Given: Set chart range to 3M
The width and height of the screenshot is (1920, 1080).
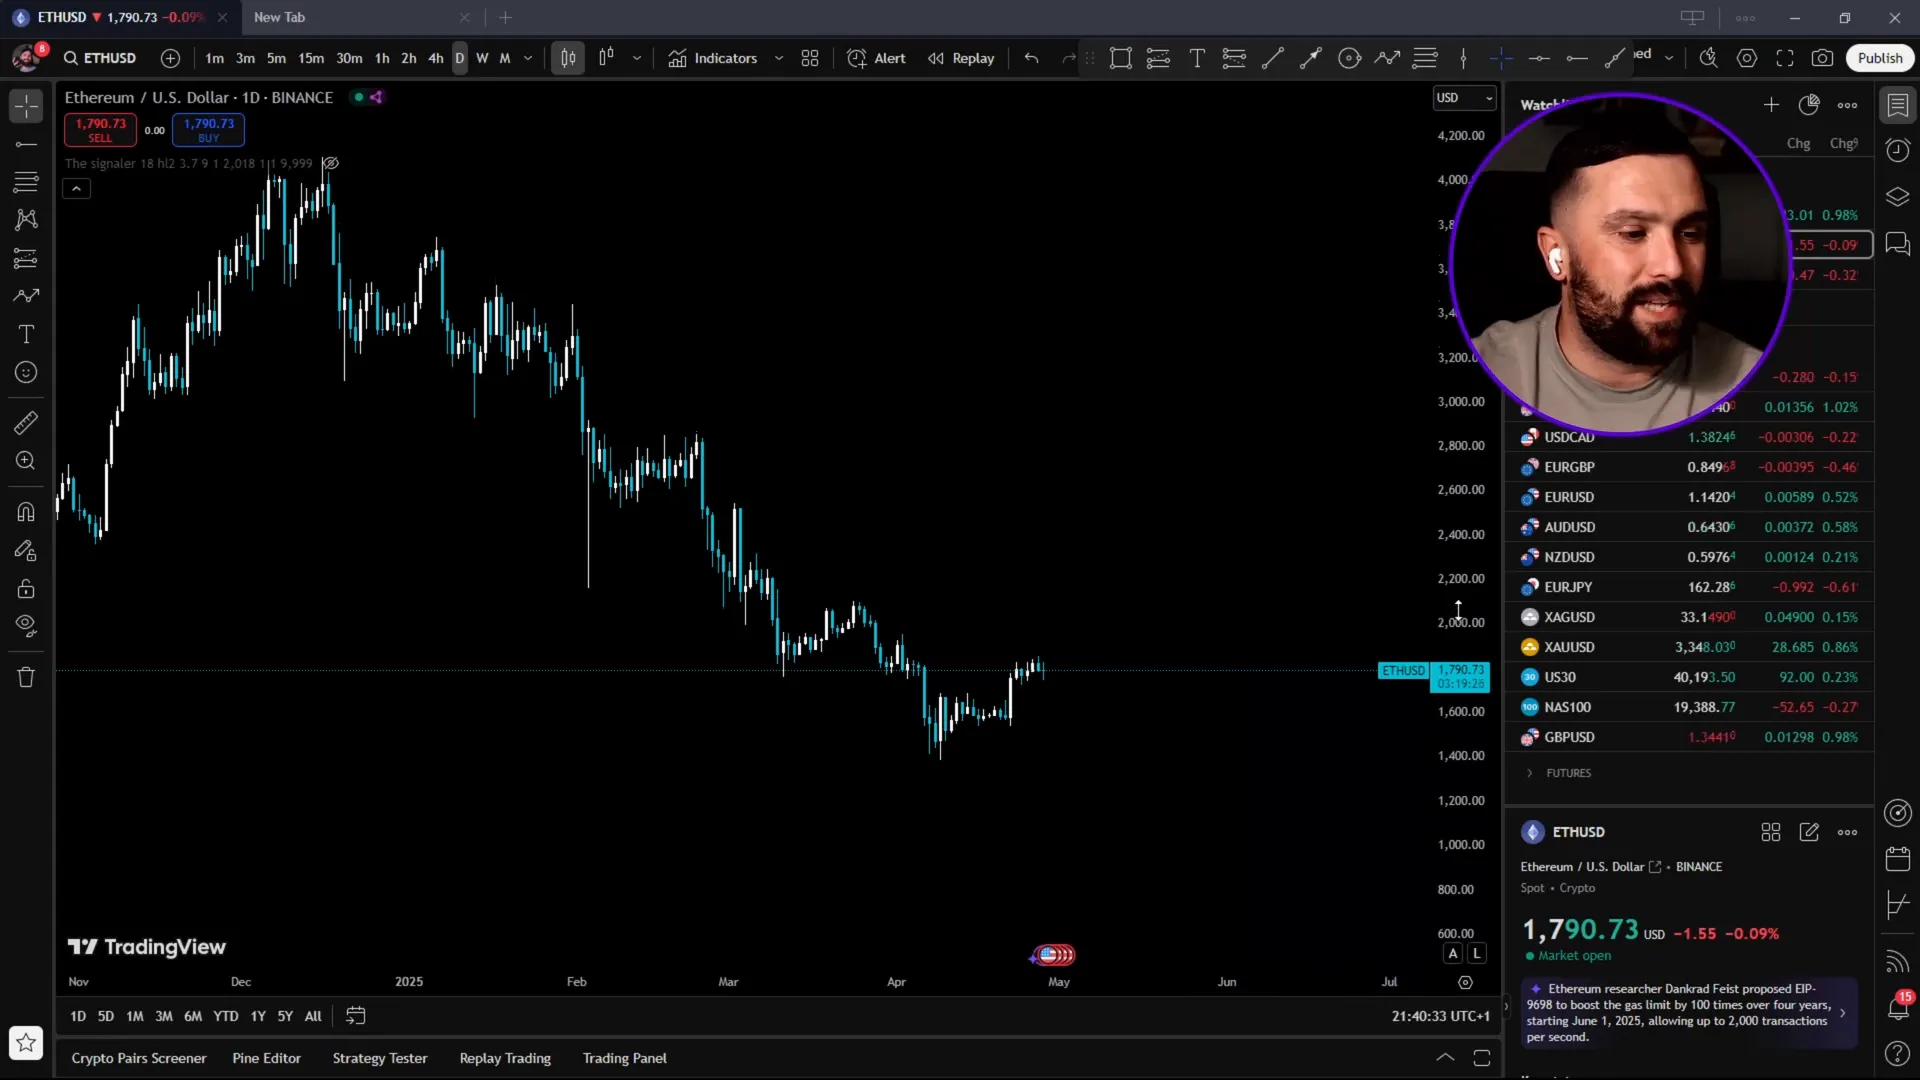Looking at the screenshot, I should 164,1016.
